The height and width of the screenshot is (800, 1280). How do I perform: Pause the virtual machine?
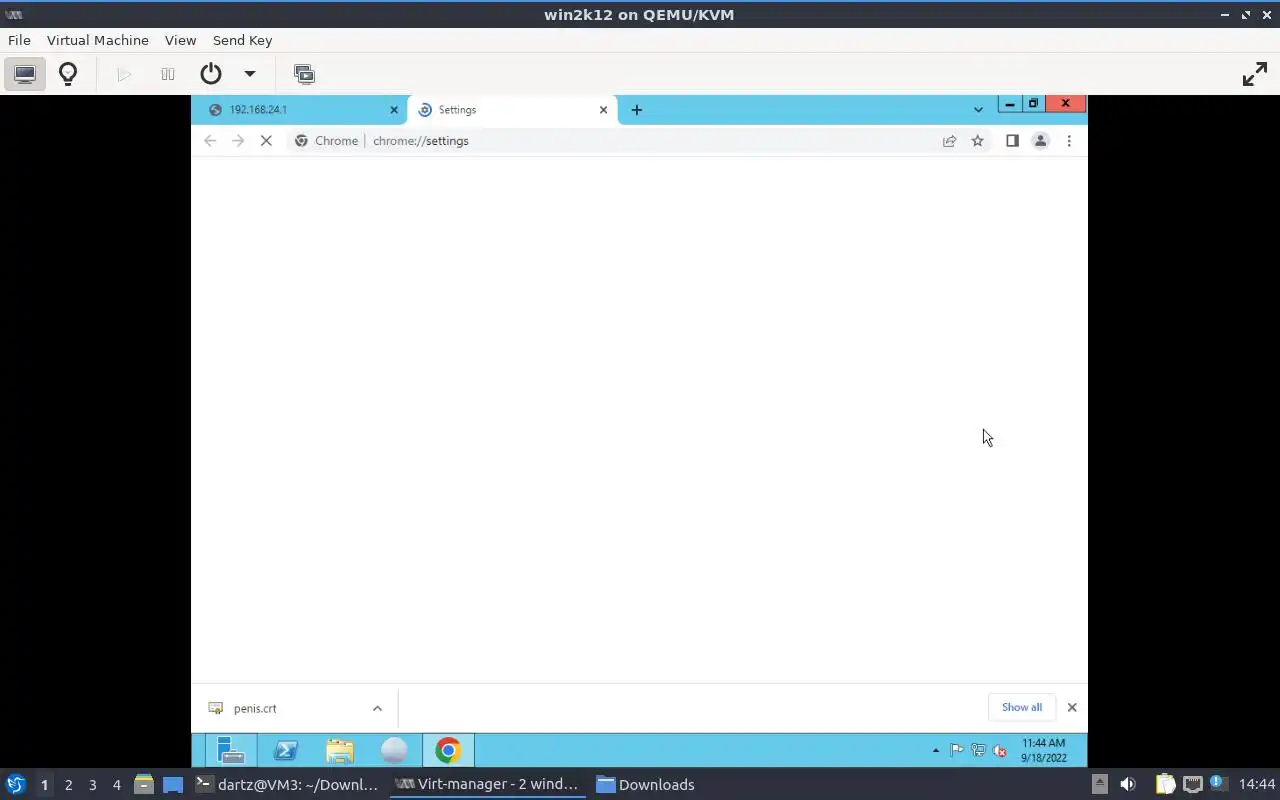tap(168, 74)
